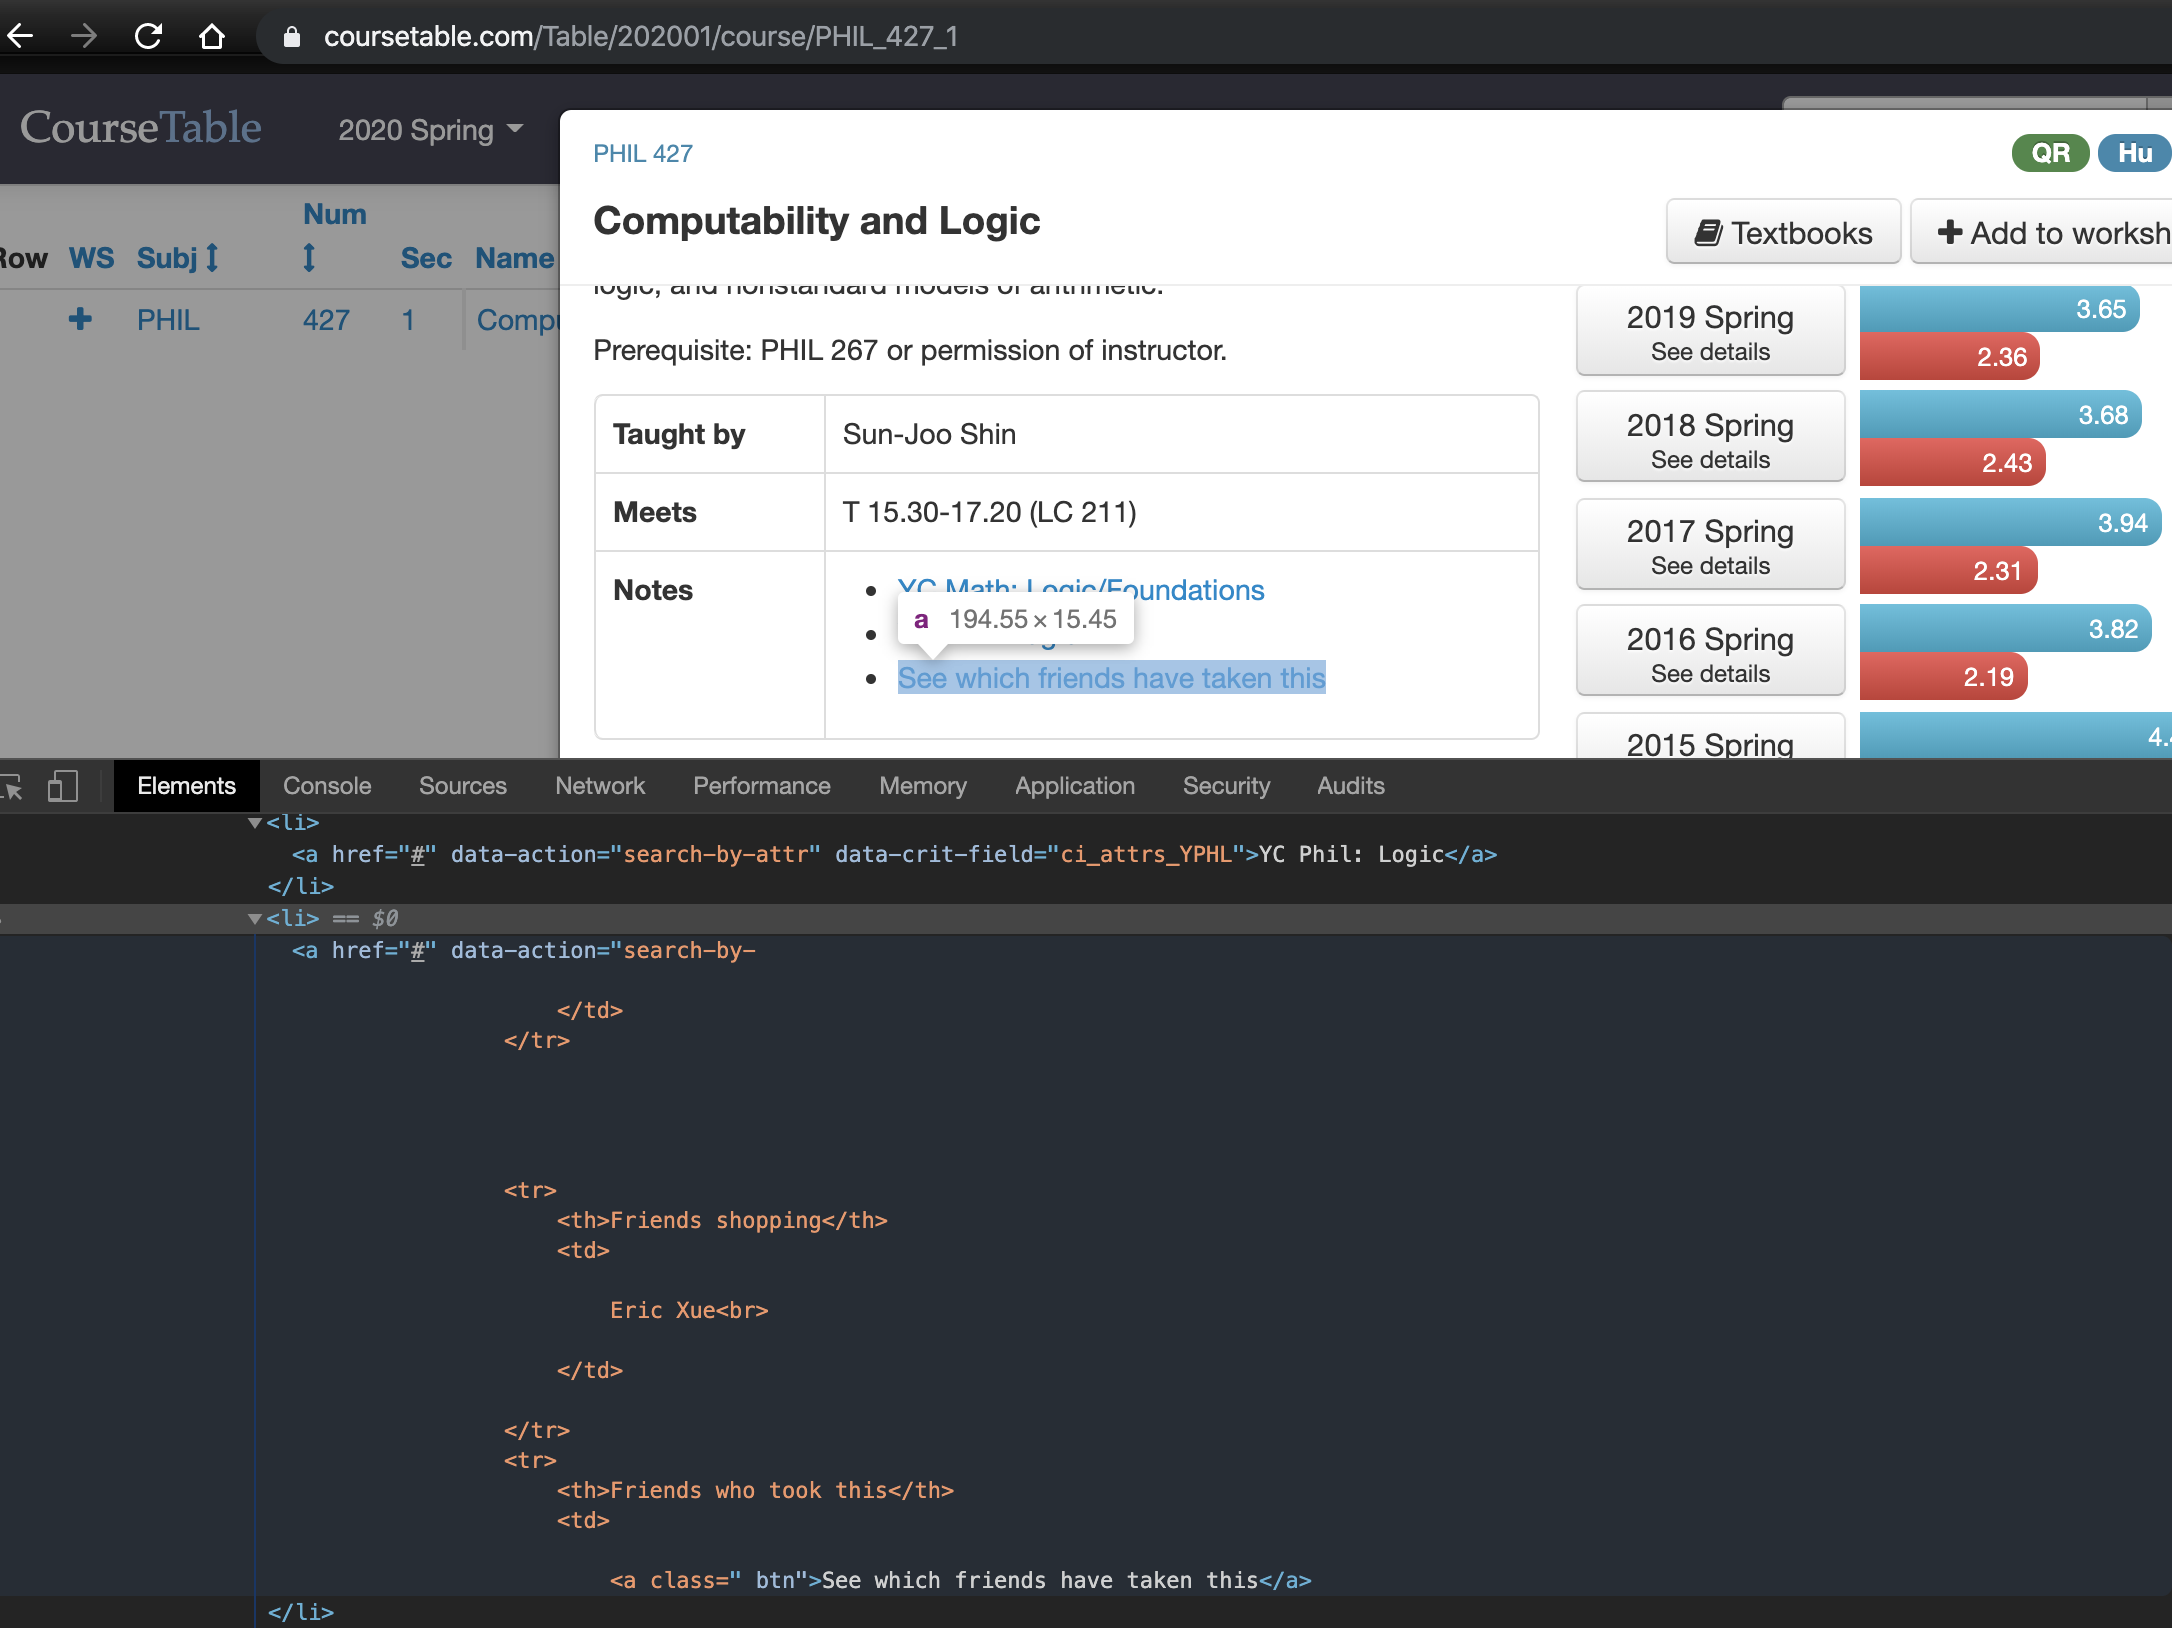The height and width of the screenshot is (1628, 2172).
Task: Click the green QR badge
Action: click(2049, 152)
